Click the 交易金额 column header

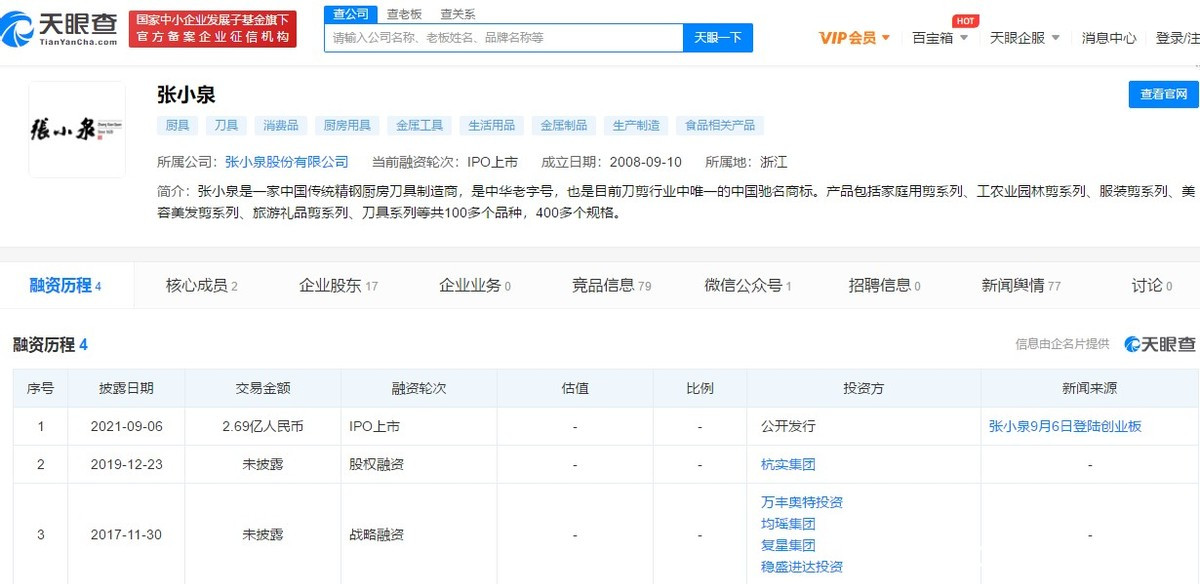pos(263,388)
